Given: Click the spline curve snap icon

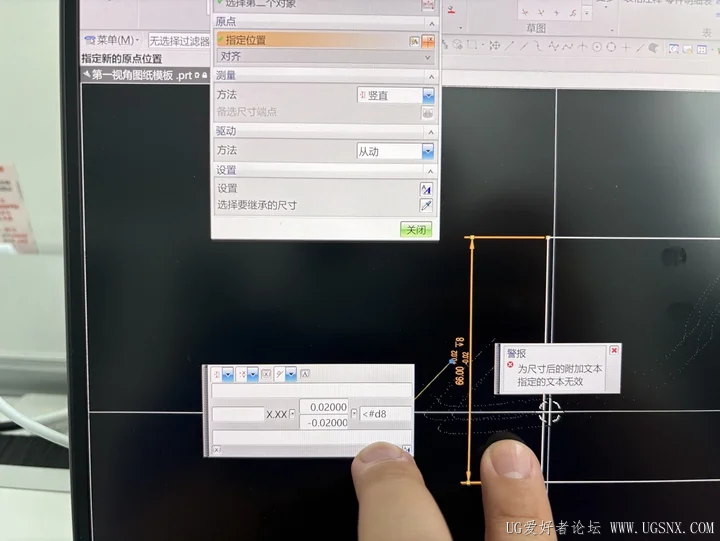Looking at the screenshot, I should point(568,46).
